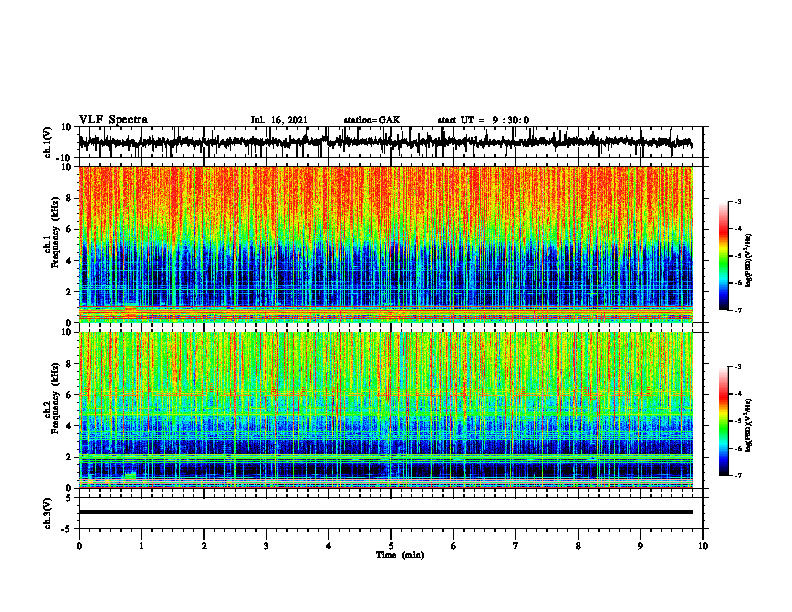Screen dimensions: 792x612
Task: Click time-axis tick label "5" at bottom
Action: 391,546
